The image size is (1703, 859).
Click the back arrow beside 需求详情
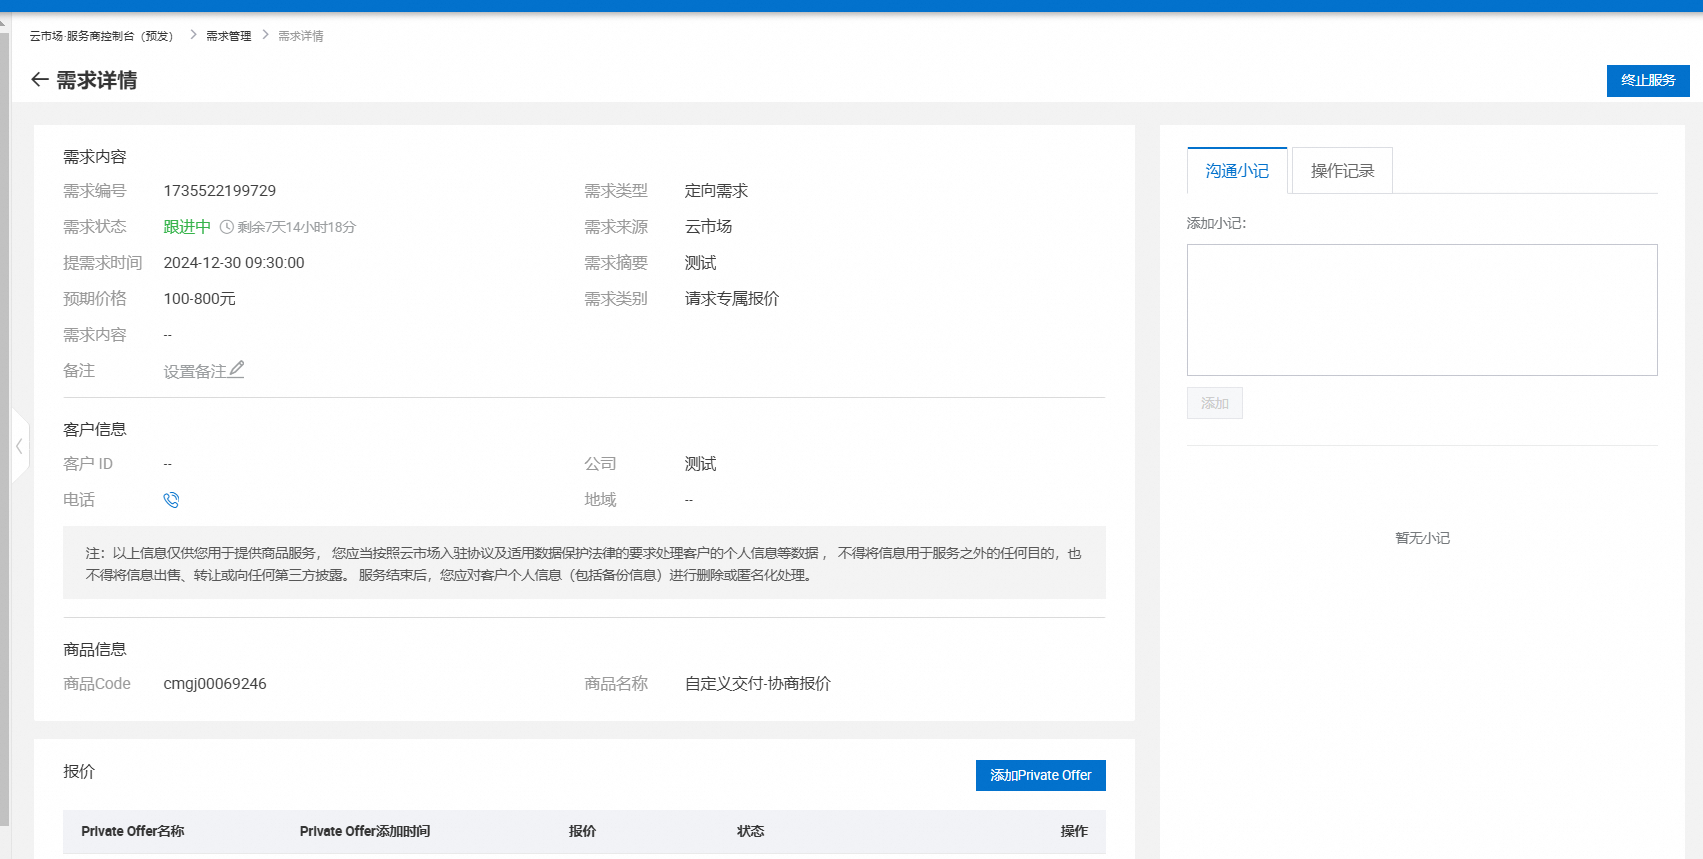point(39,80)
